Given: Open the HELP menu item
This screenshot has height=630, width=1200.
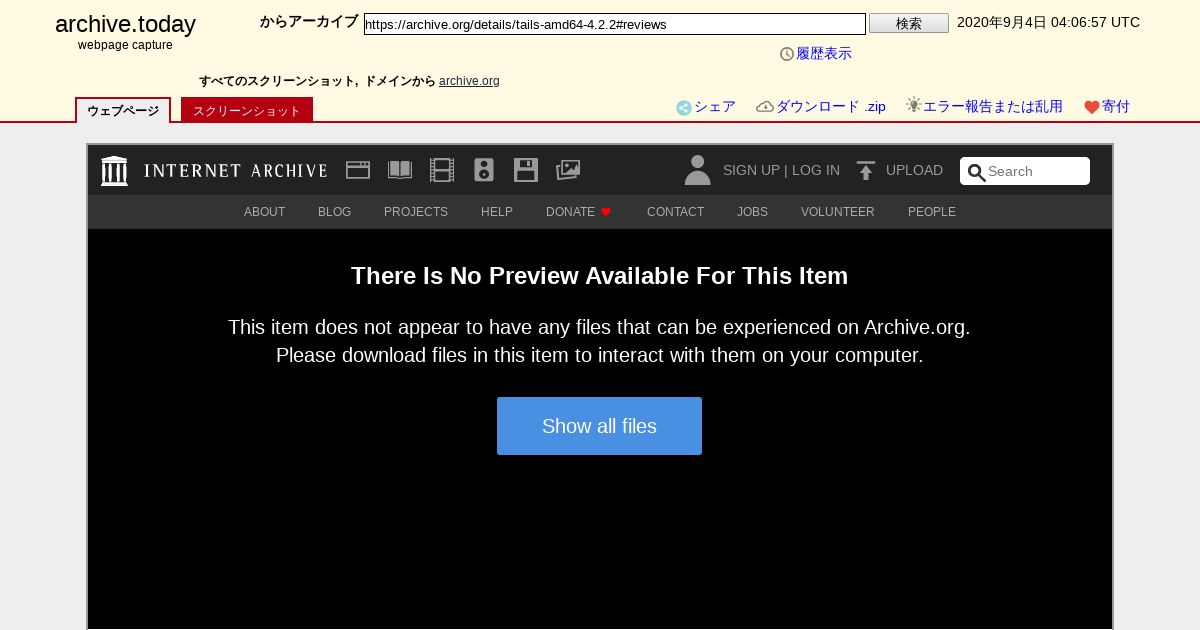Looking at the screenshot, I should (497, 212).
